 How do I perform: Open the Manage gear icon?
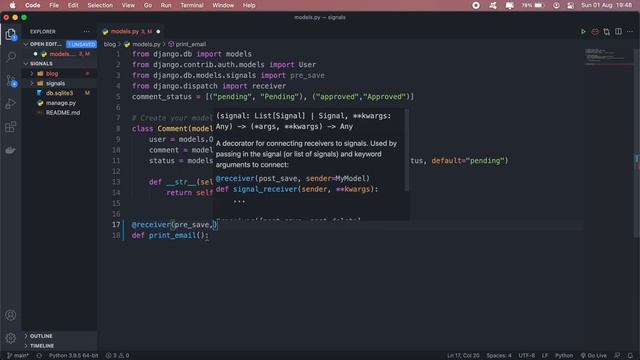(x=11, y=338)
